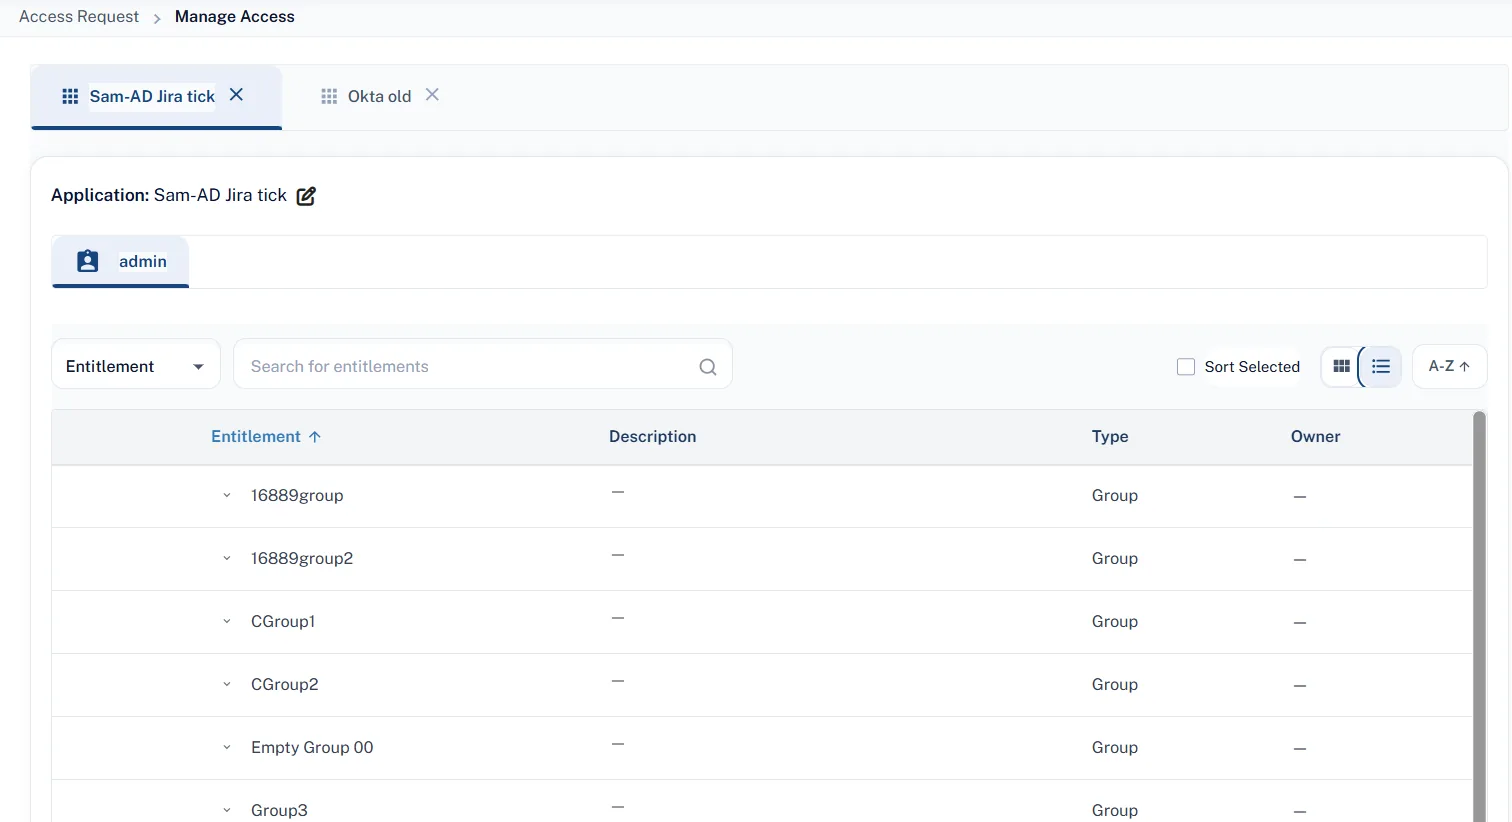1512x822 pixels.
Task: Edit the application name pencil icon
Action: 306,196
